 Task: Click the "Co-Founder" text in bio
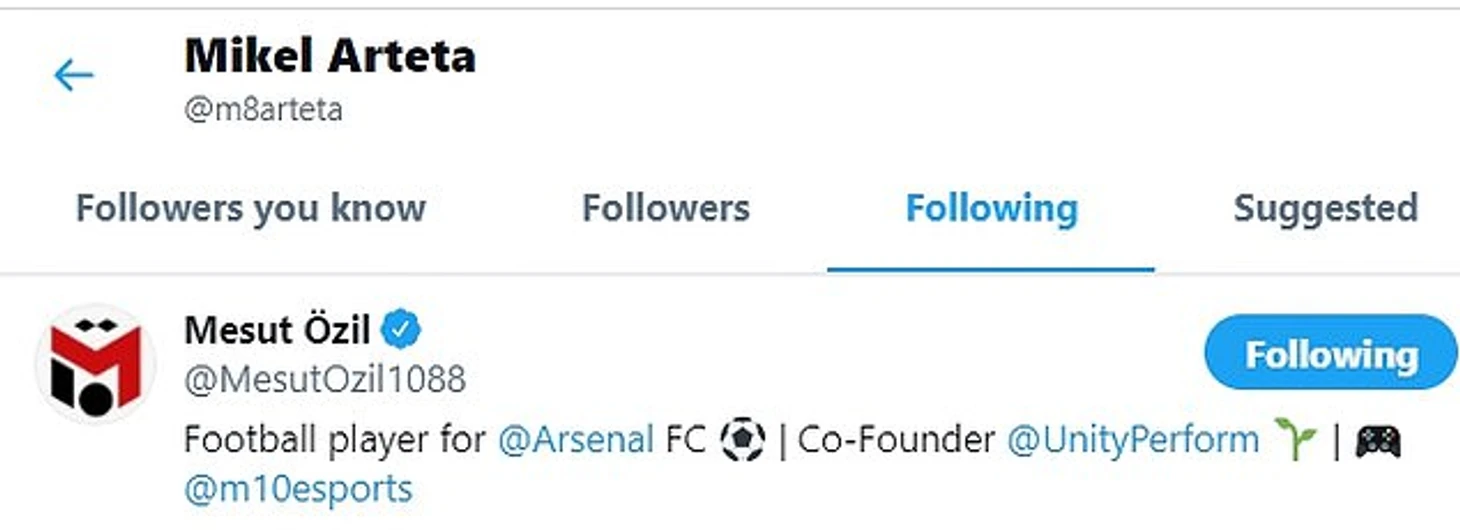pos(896,440)
